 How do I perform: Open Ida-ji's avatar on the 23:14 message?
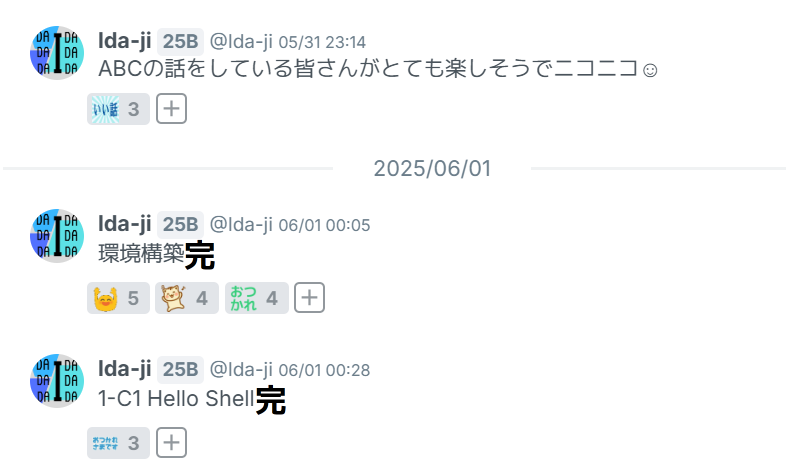pos(57,53)
